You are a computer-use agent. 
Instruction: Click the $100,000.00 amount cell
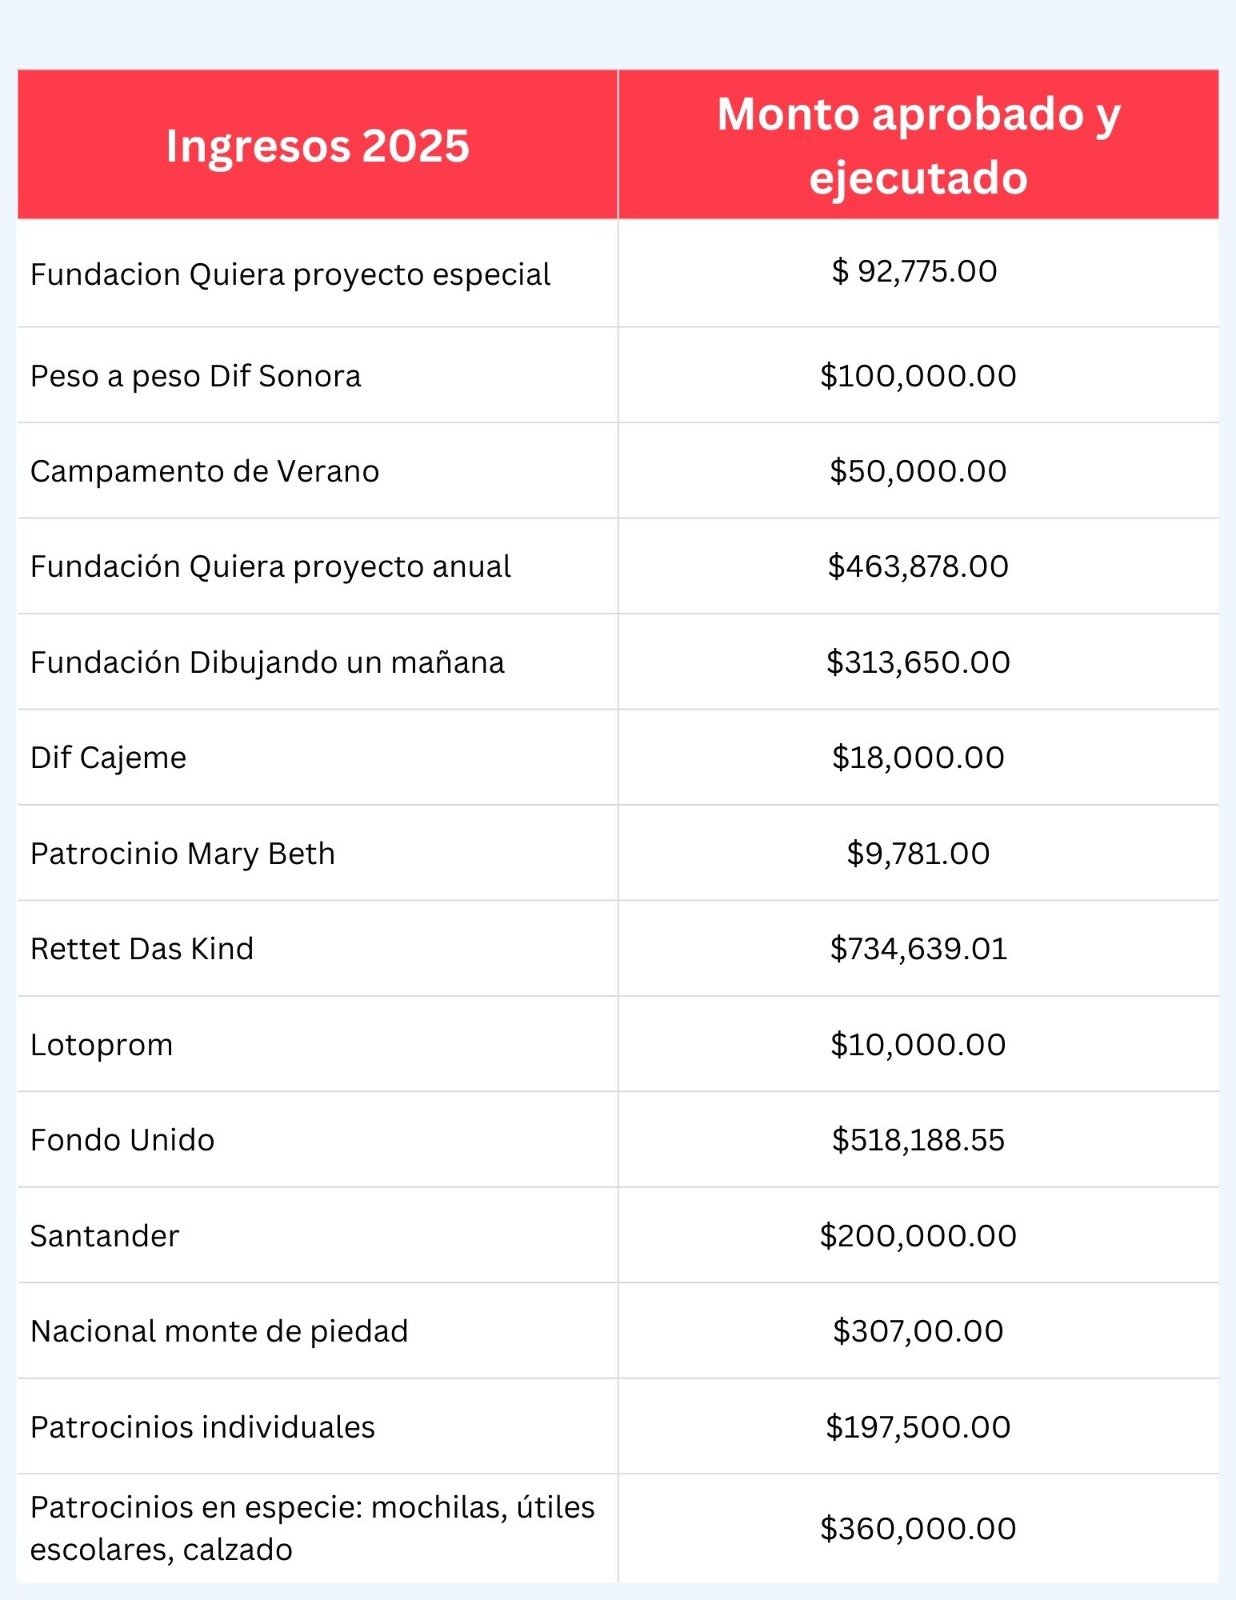tap(918, 376)
